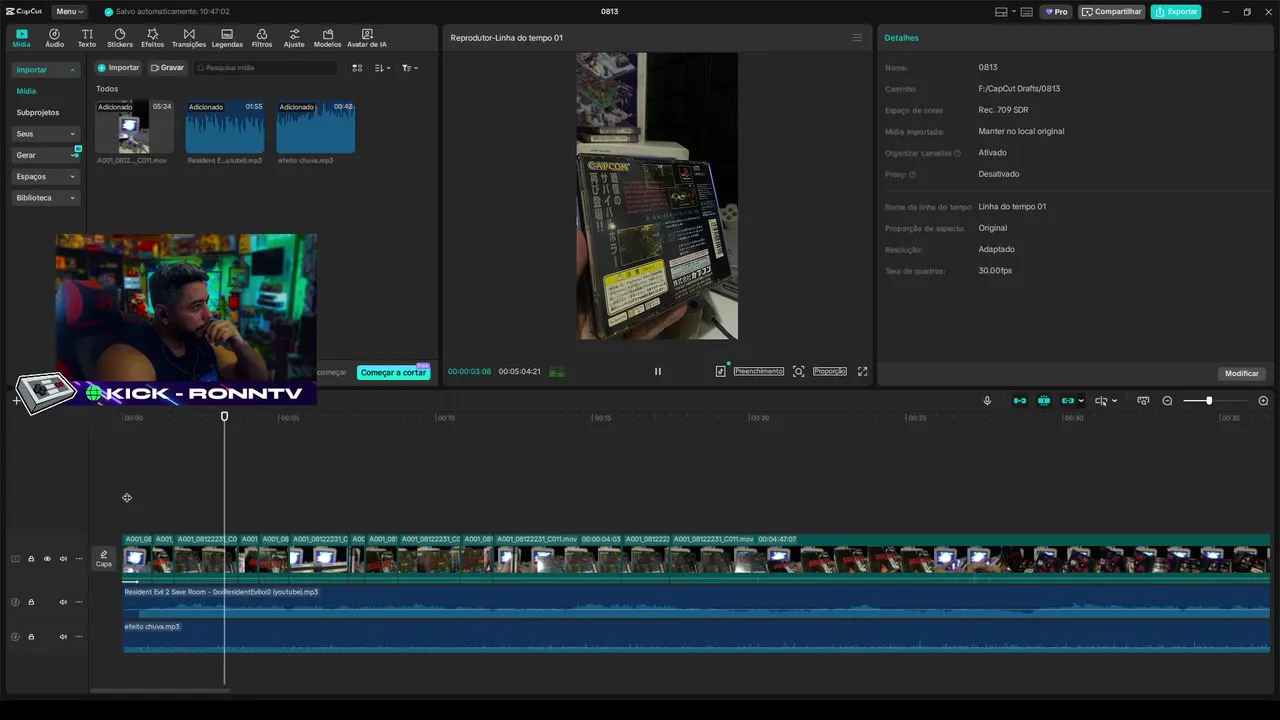Focus the Pesquisar mídia search field
This screenshot has width=1280, height=720.
point(266,68)
